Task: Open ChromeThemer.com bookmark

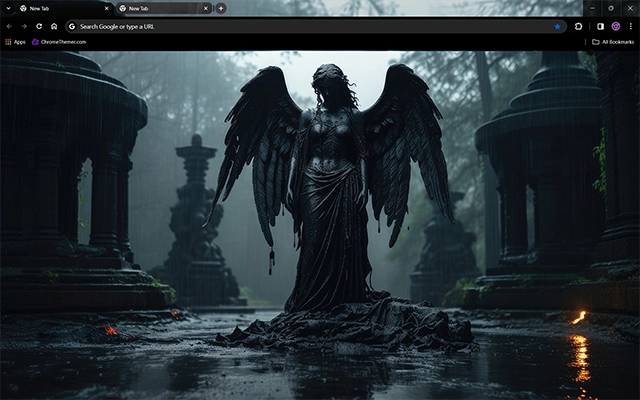Action: click(x=59, y=42)
